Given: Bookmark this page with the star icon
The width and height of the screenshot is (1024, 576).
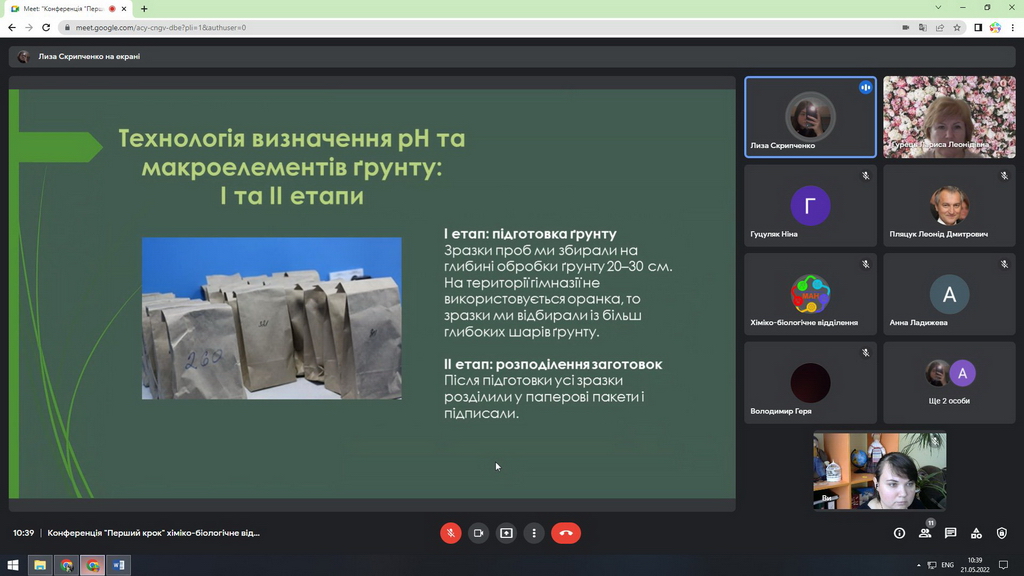Looking at the screenshot, I should click(957, 27).
